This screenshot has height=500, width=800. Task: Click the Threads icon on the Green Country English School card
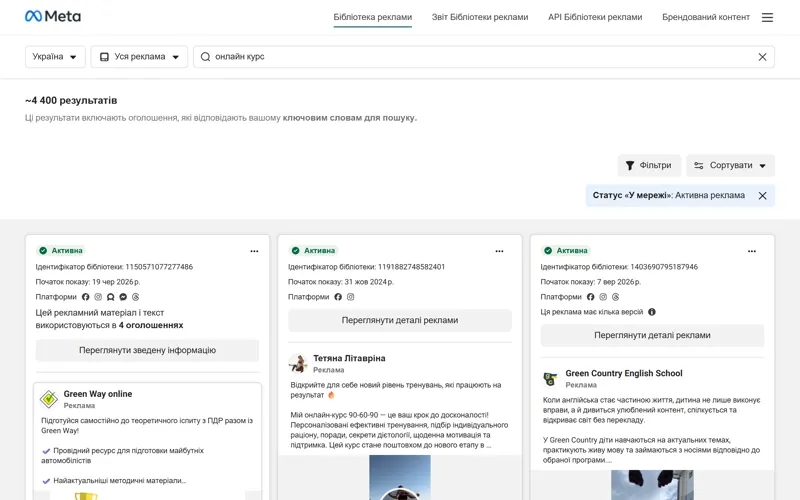coord(615,296)
